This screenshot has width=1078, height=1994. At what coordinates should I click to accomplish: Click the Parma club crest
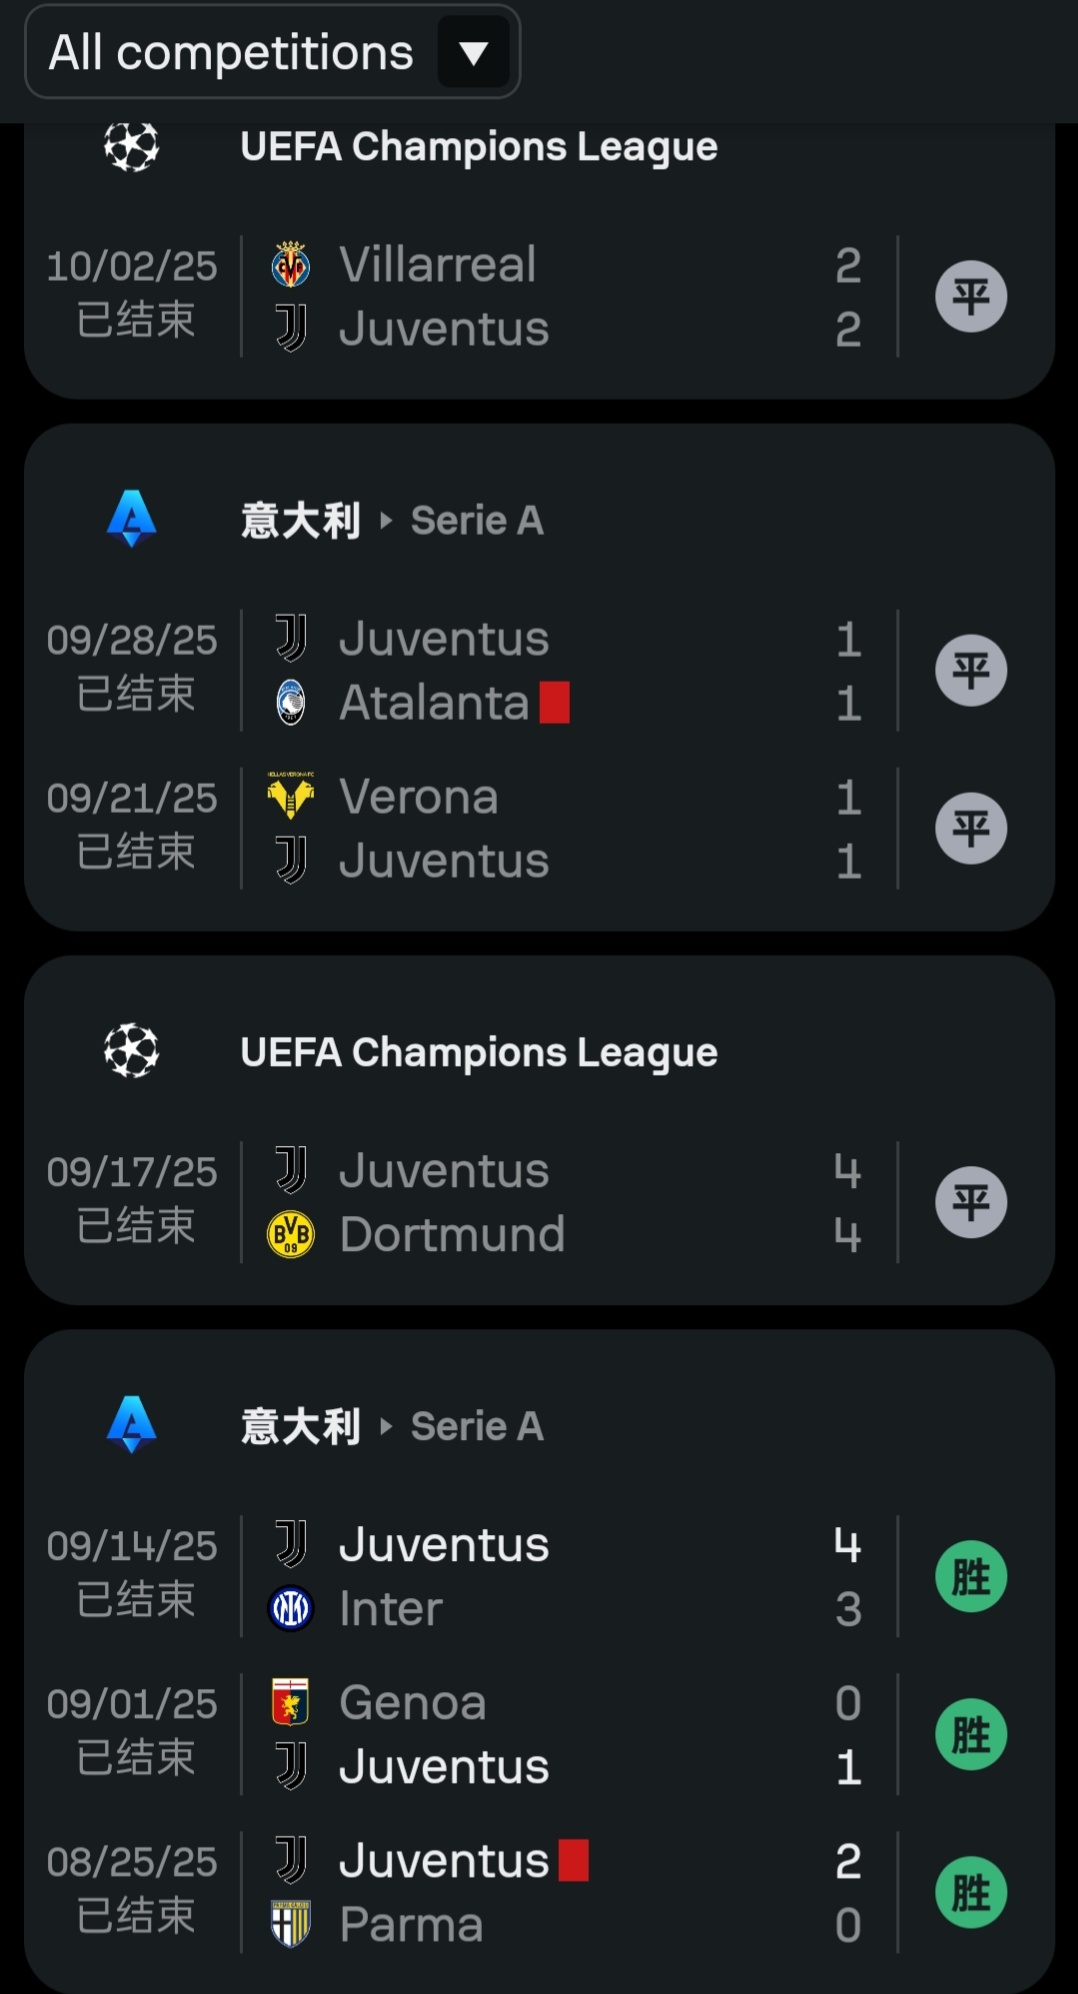click(x=291, y=1924)
